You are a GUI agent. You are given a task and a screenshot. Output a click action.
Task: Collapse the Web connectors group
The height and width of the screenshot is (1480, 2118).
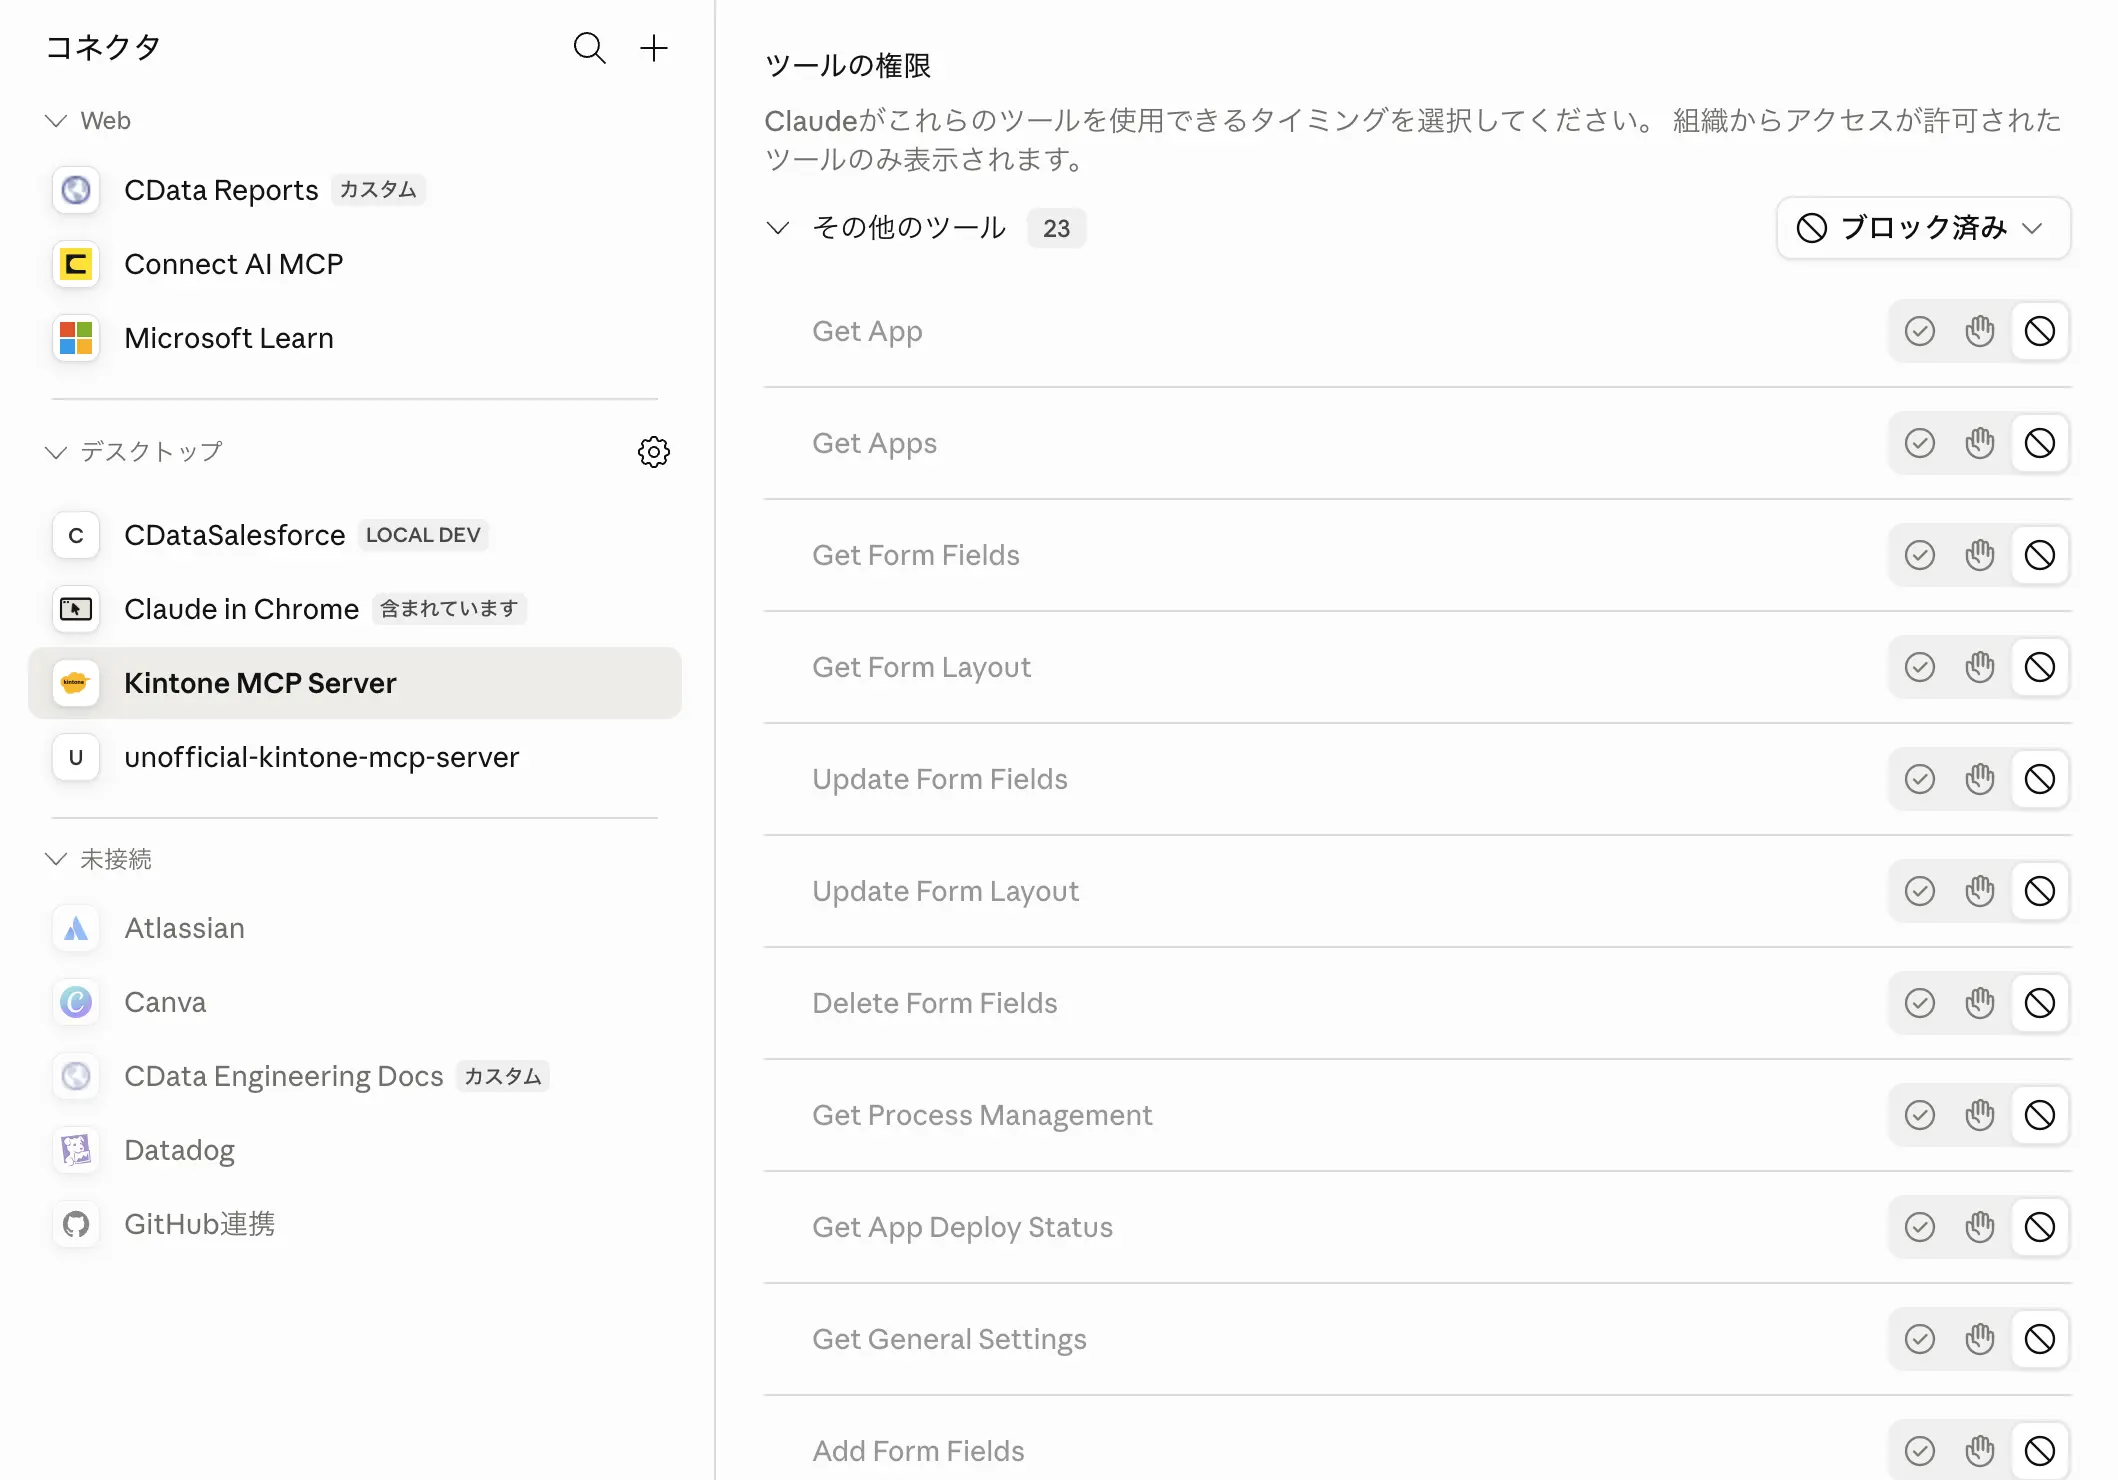click(x=56, y=121)
